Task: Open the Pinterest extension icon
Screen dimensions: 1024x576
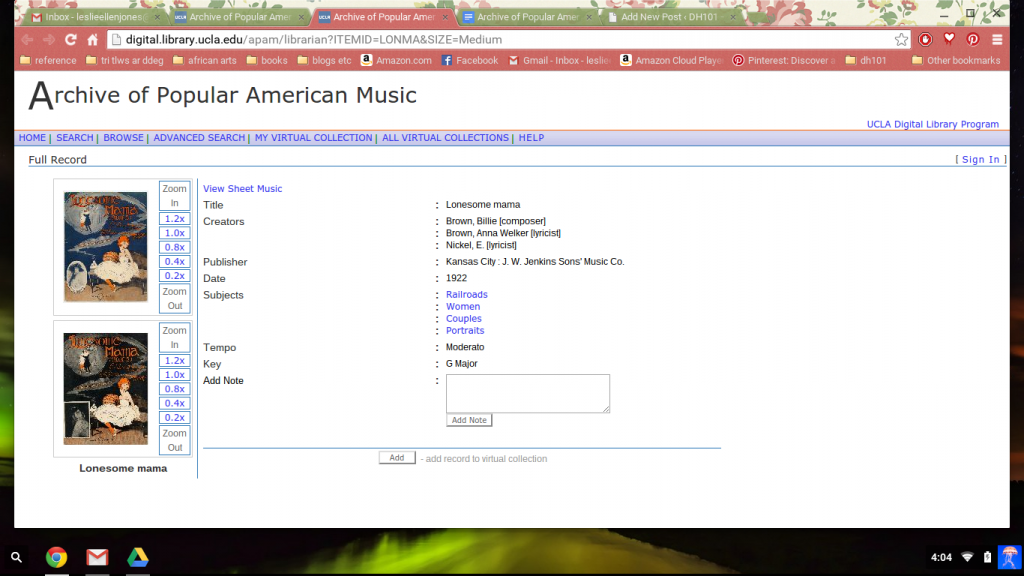Action: coord(972,39)
